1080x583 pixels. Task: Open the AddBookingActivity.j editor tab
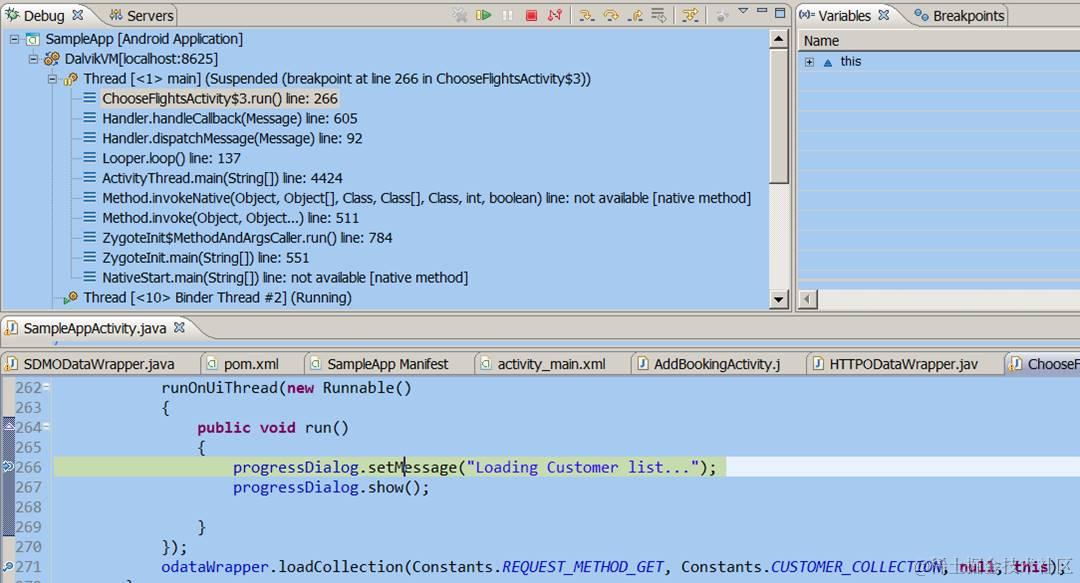716,364
